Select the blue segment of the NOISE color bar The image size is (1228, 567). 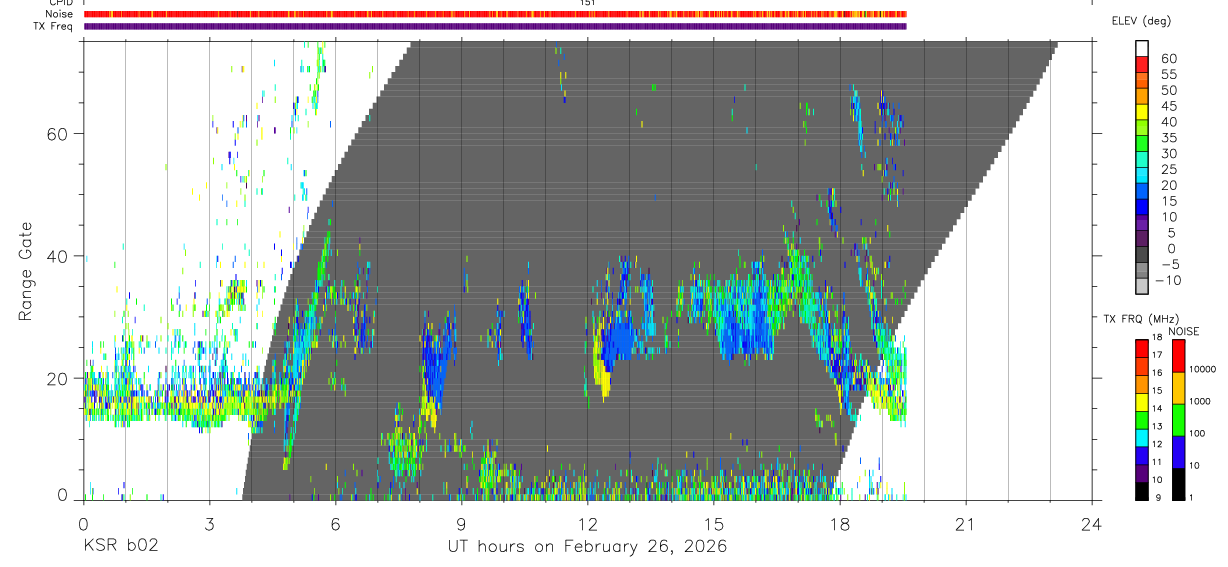[x=1179, y=451]
